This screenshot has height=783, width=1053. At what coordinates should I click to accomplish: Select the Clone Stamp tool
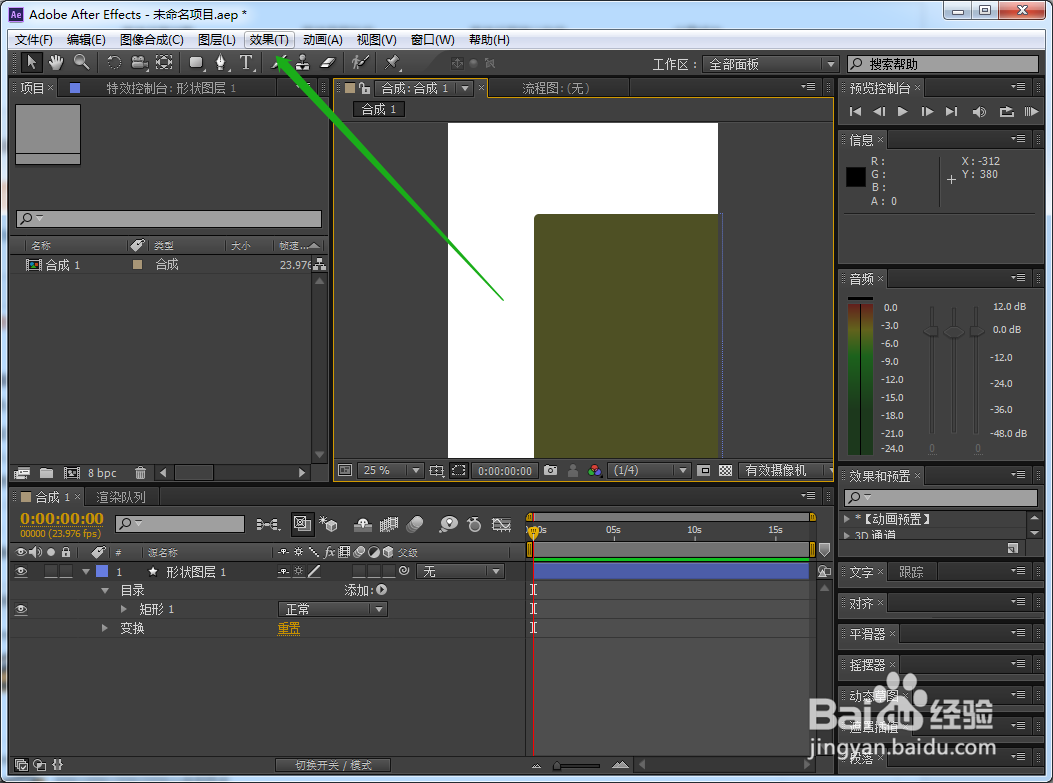tap(303, 63)
